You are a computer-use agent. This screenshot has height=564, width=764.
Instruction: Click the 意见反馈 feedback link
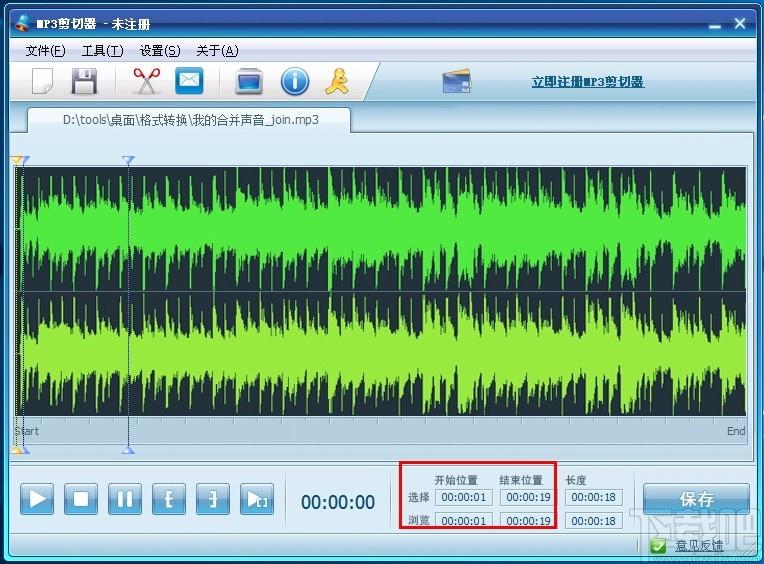pos(699,546)
